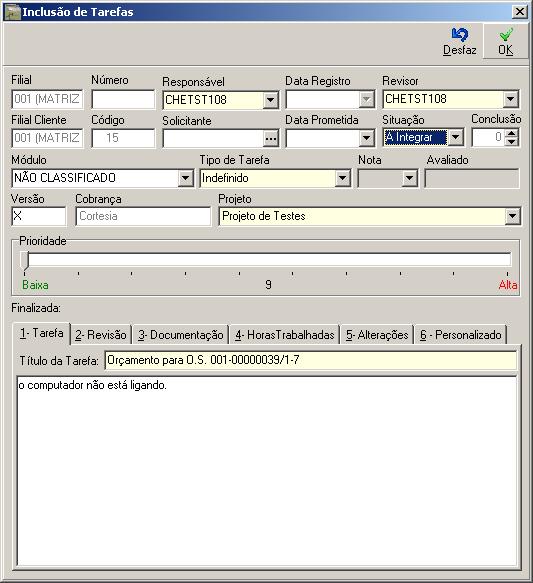Switch to 4- HorasTrabalhadas tab
533x583 pixels.
coord(285,335)
